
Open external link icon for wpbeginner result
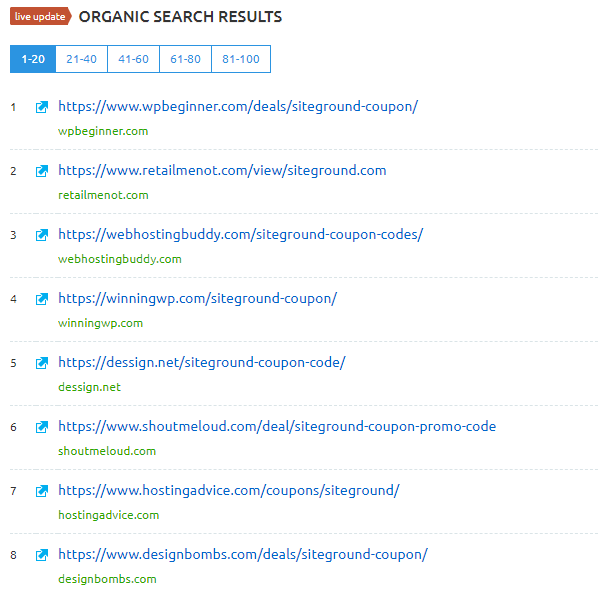[42, 107]
